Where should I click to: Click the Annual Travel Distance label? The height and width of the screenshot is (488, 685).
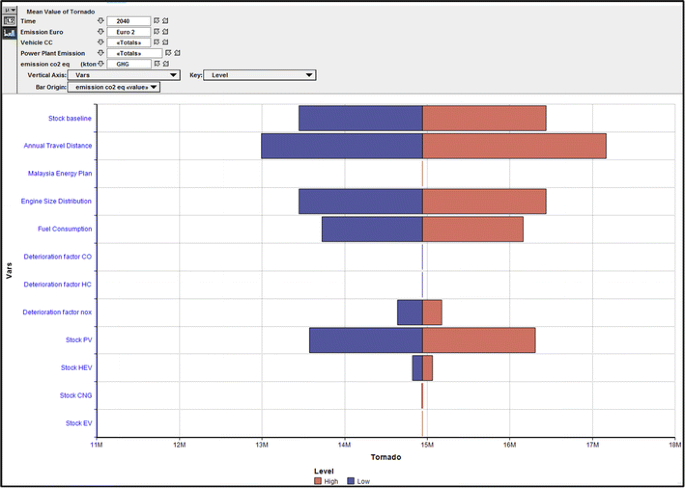pyautogui.click(x=58, y=145)
